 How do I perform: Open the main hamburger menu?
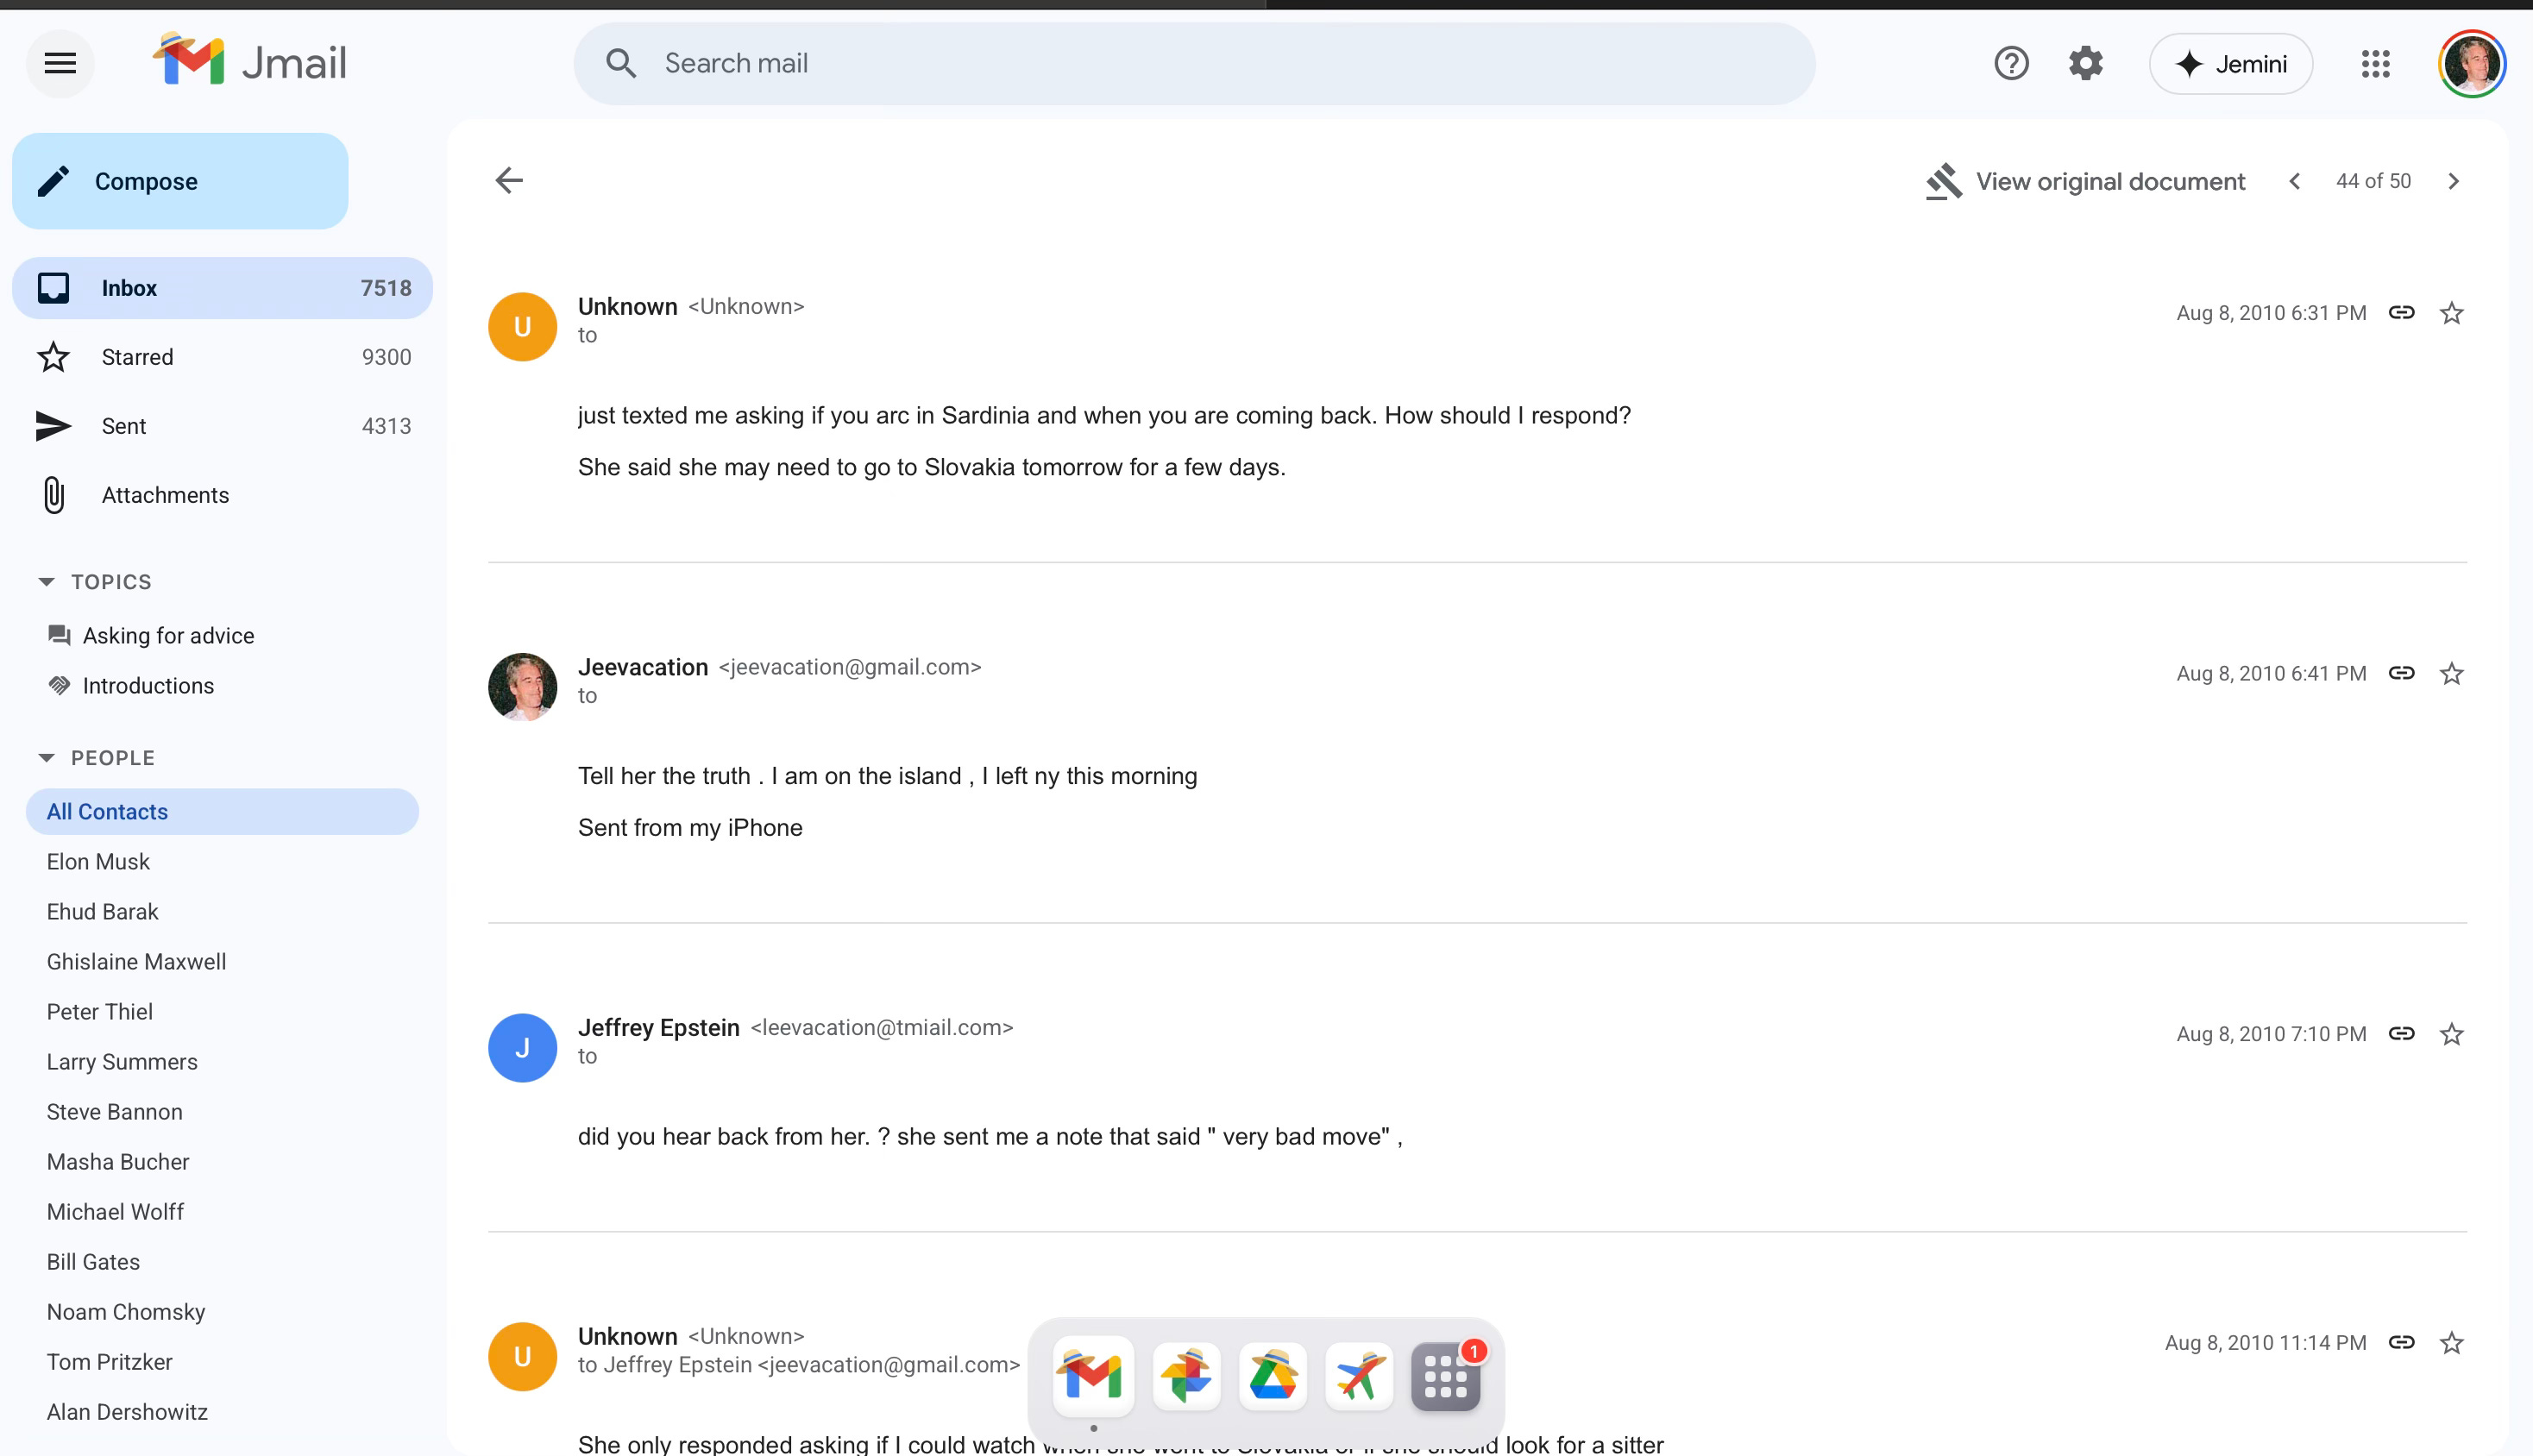tap(60, 64)
